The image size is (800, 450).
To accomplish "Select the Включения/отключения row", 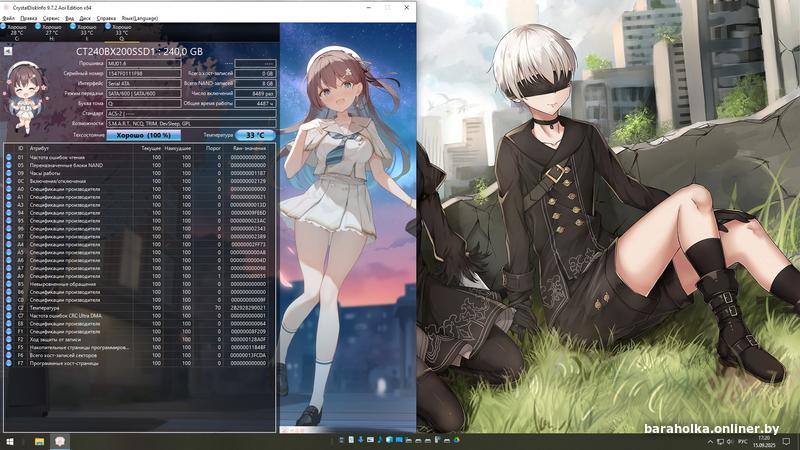I will coord(139,181).
